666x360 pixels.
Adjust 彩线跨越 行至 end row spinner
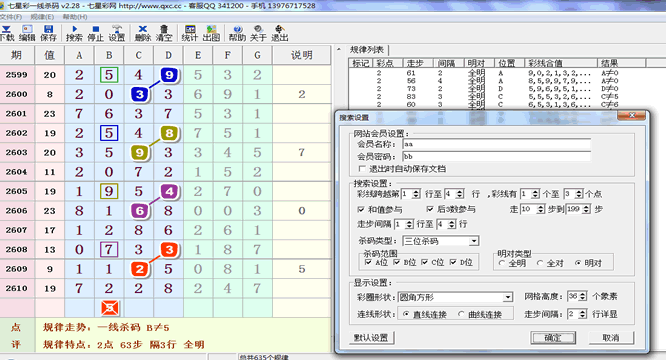pos(460,194)
